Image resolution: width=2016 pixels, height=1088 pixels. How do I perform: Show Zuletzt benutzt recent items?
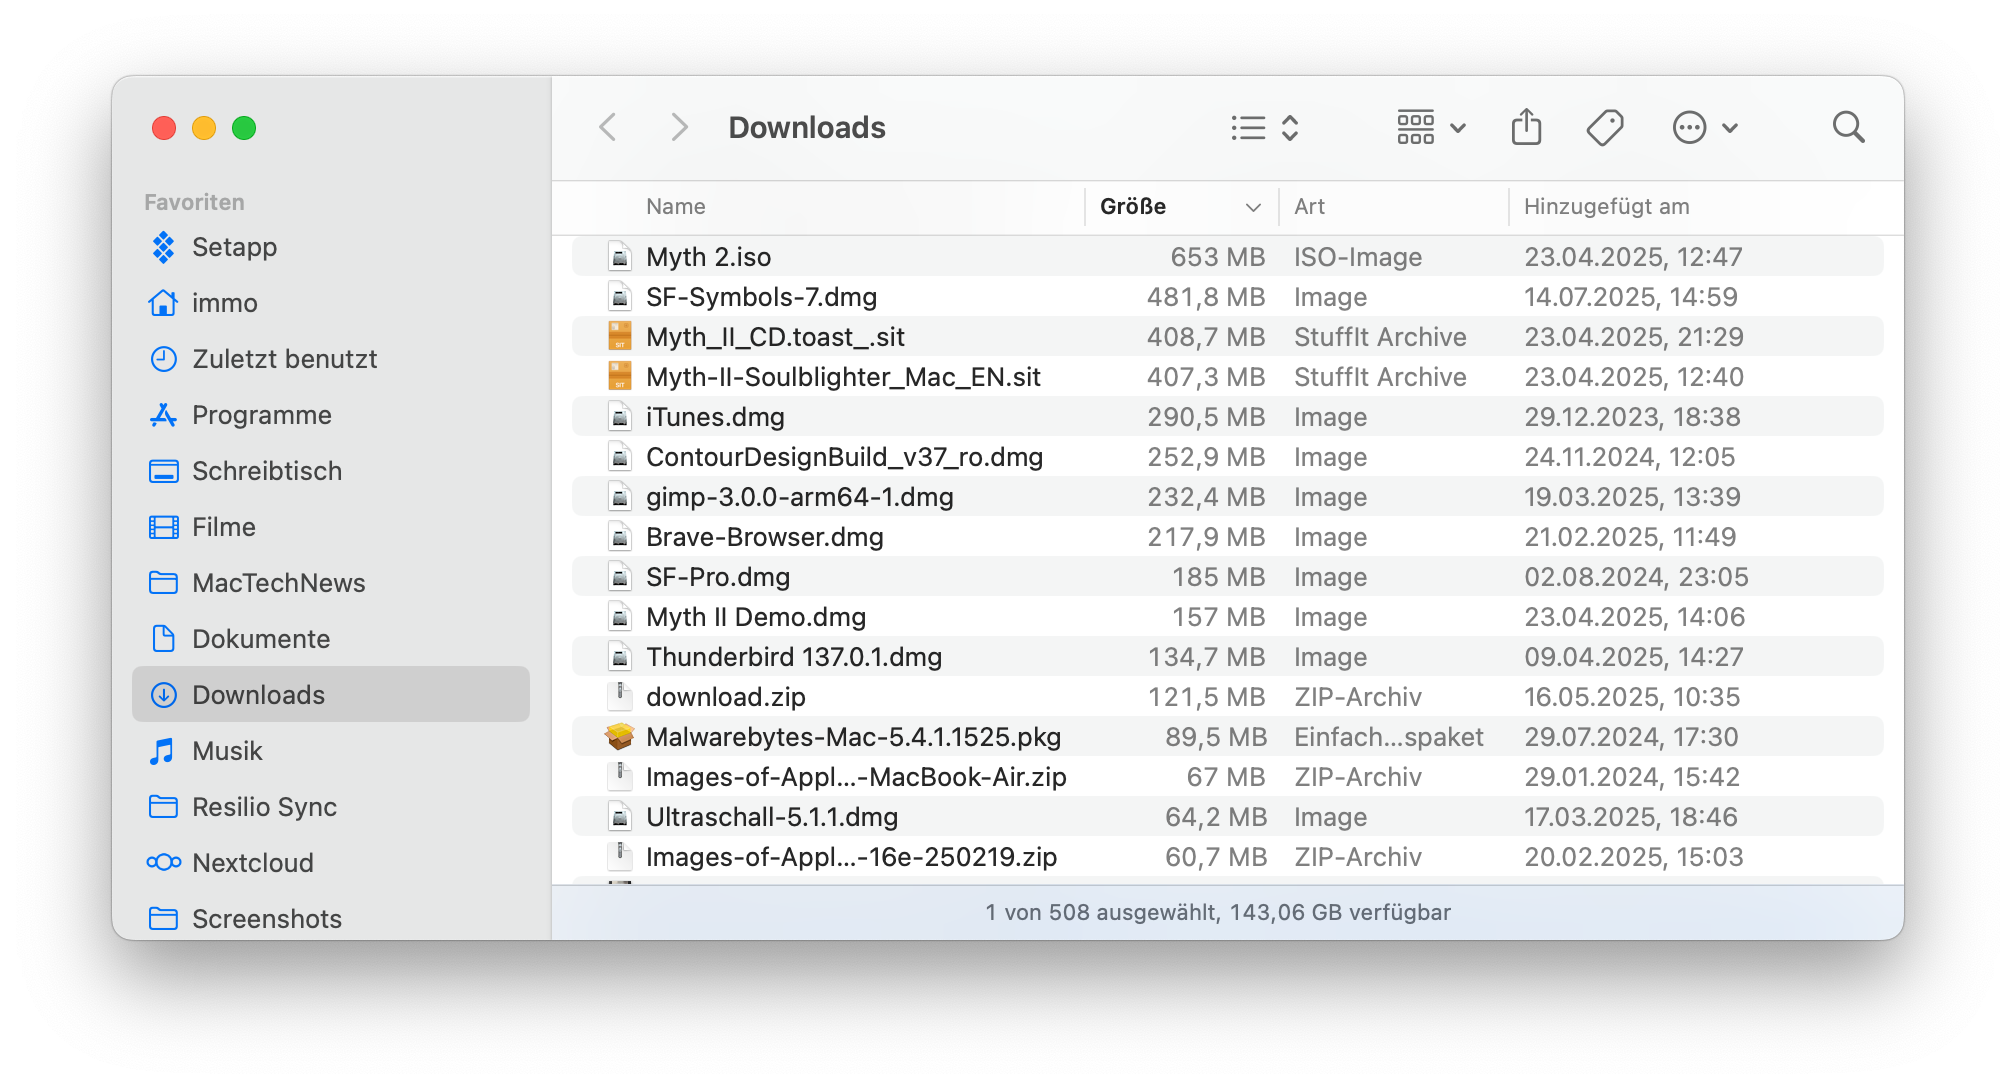pos(331,359)
